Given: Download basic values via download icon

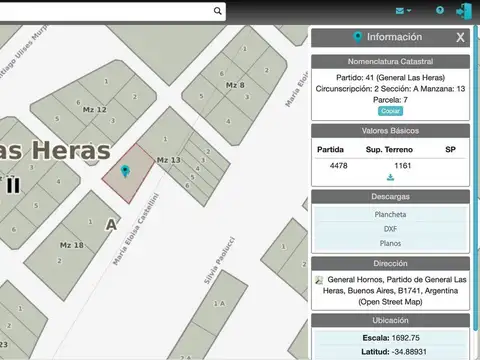Looking at the screenshot, I should pos(390,177).
